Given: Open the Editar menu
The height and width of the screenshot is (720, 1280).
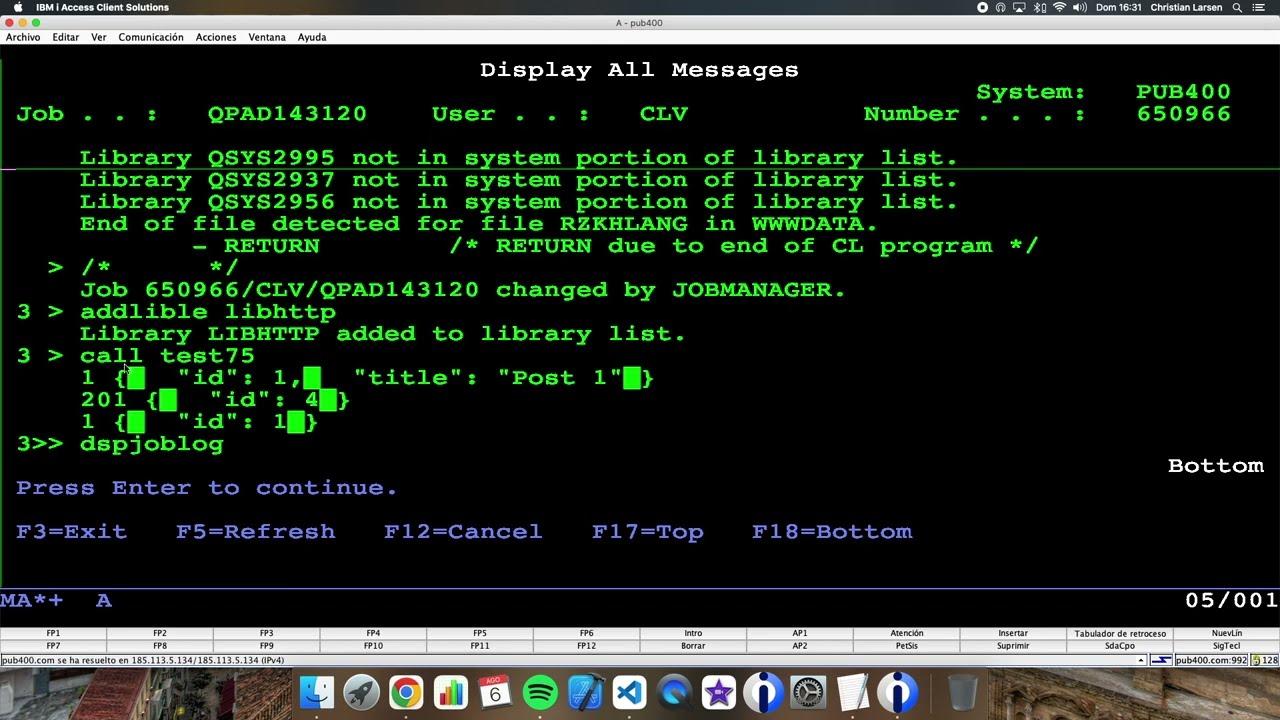Looking at the screenshot, I should [x=66, y=37].
